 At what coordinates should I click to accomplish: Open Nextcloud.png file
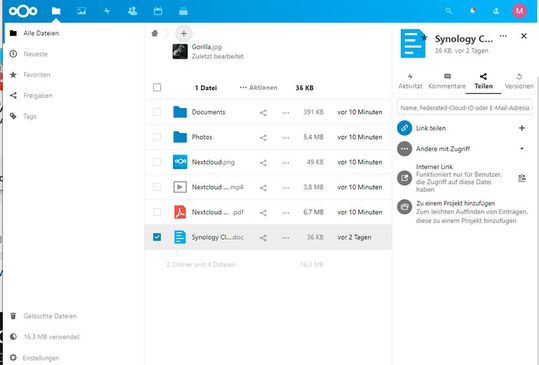213,162
